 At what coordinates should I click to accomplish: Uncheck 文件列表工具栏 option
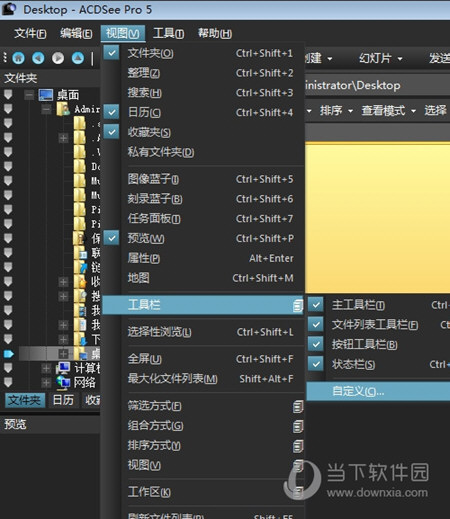316,324
